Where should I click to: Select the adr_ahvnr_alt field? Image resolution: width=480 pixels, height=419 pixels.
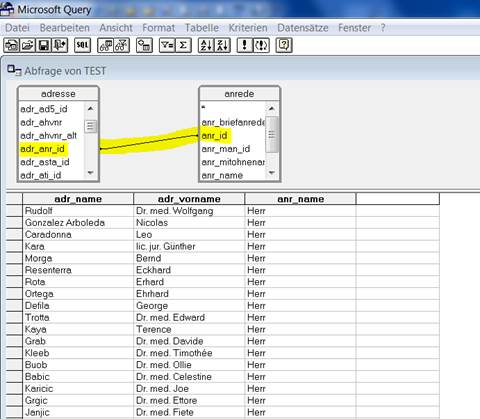48,136
